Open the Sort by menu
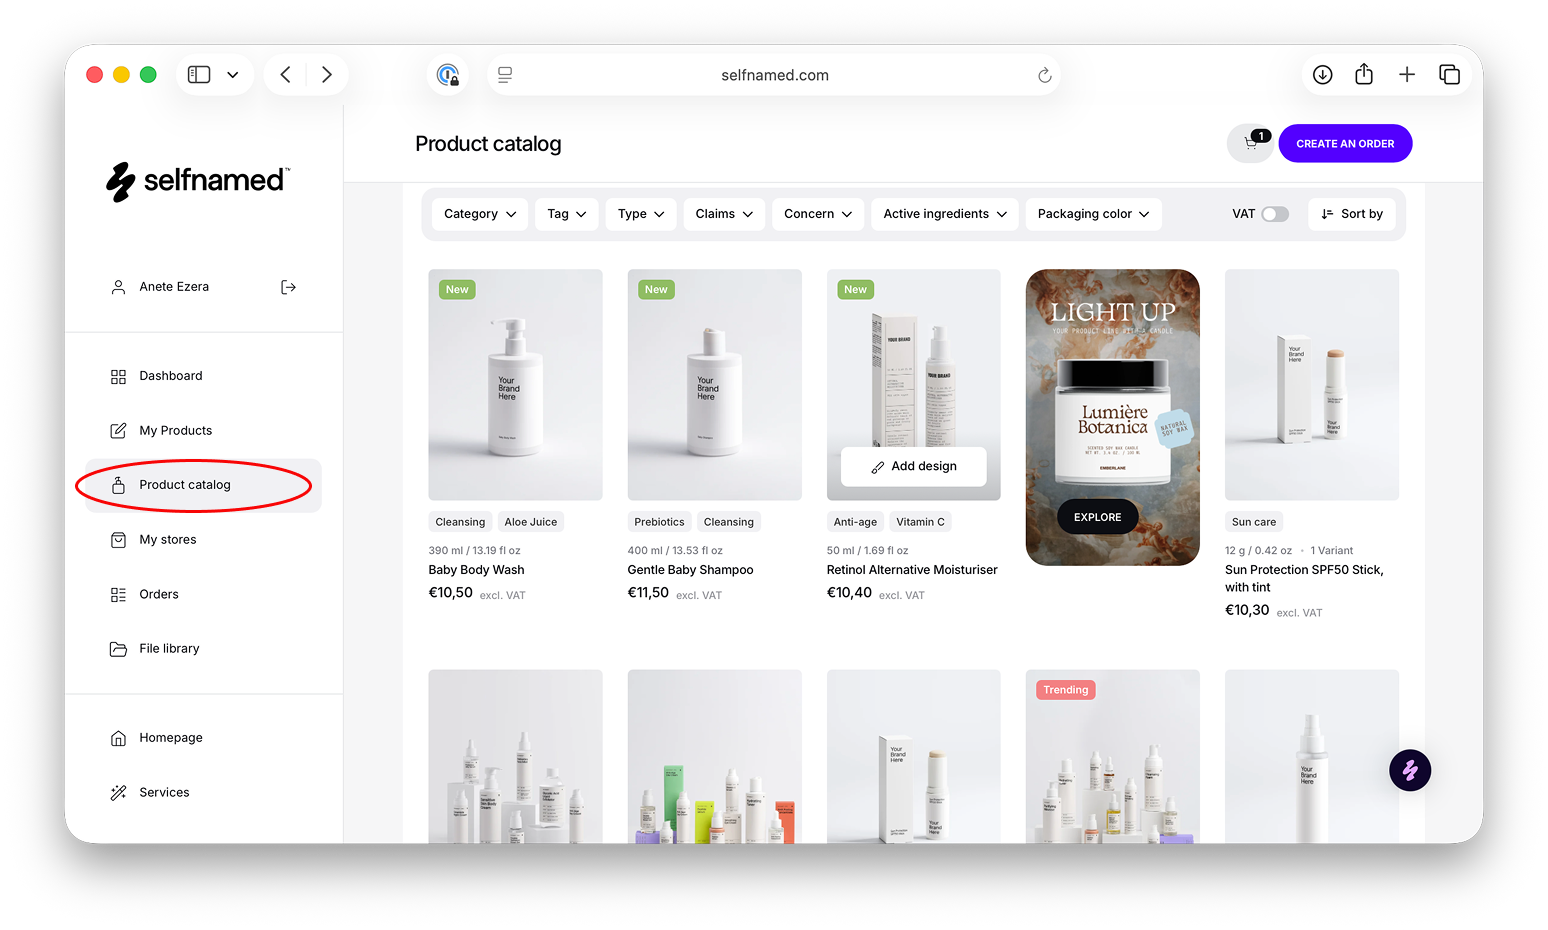This screenshot has width=1548, height=930. pos(1351,214)
